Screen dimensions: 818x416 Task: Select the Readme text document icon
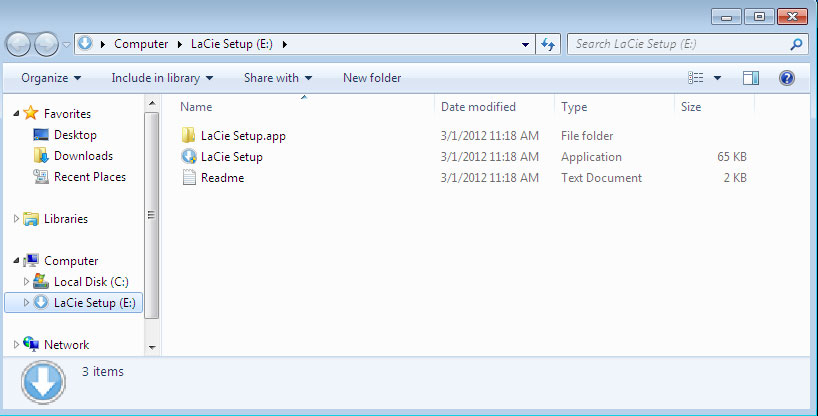(x=189, y=178)
